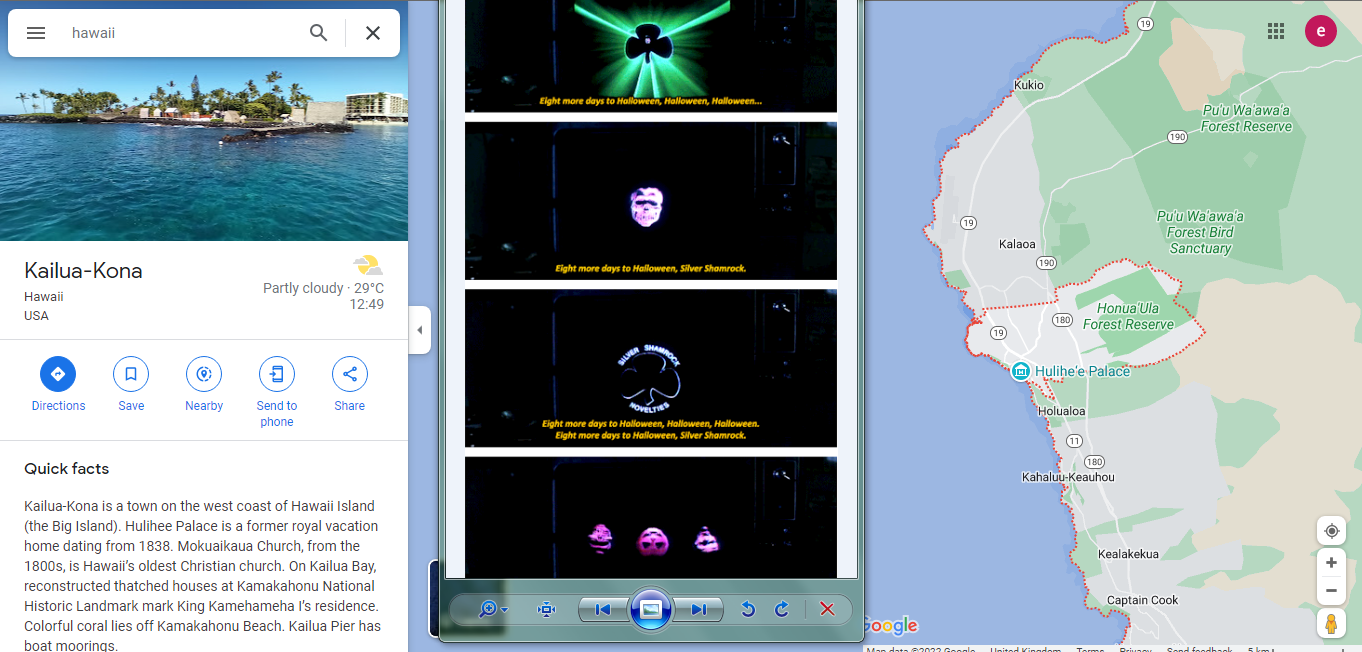This screenshot has width=1362, height=652.
Task: Zoom in on the map
Action: (1331, 563)
